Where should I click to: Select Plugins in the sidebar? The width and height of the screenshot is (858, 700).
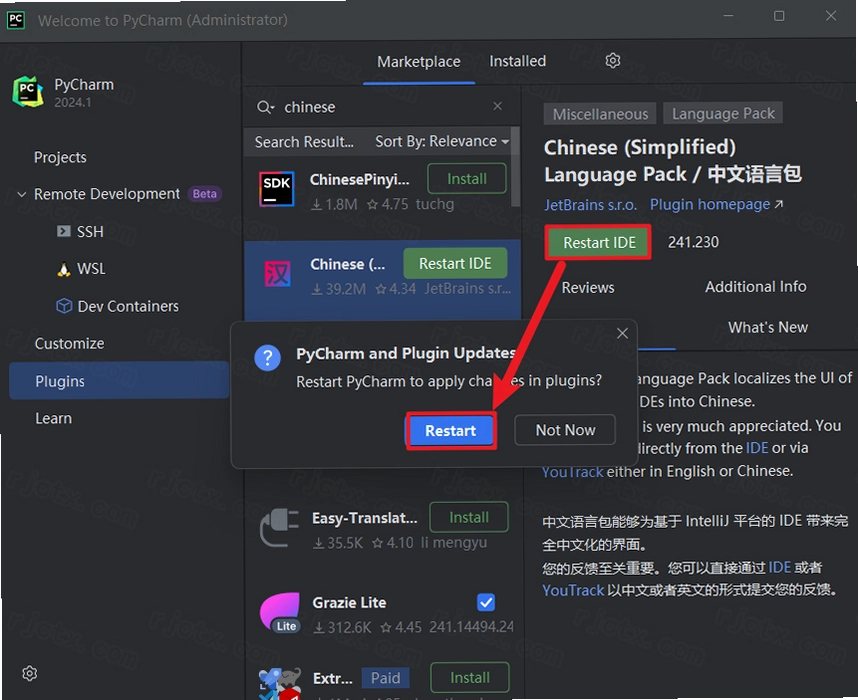coord(119,381)
